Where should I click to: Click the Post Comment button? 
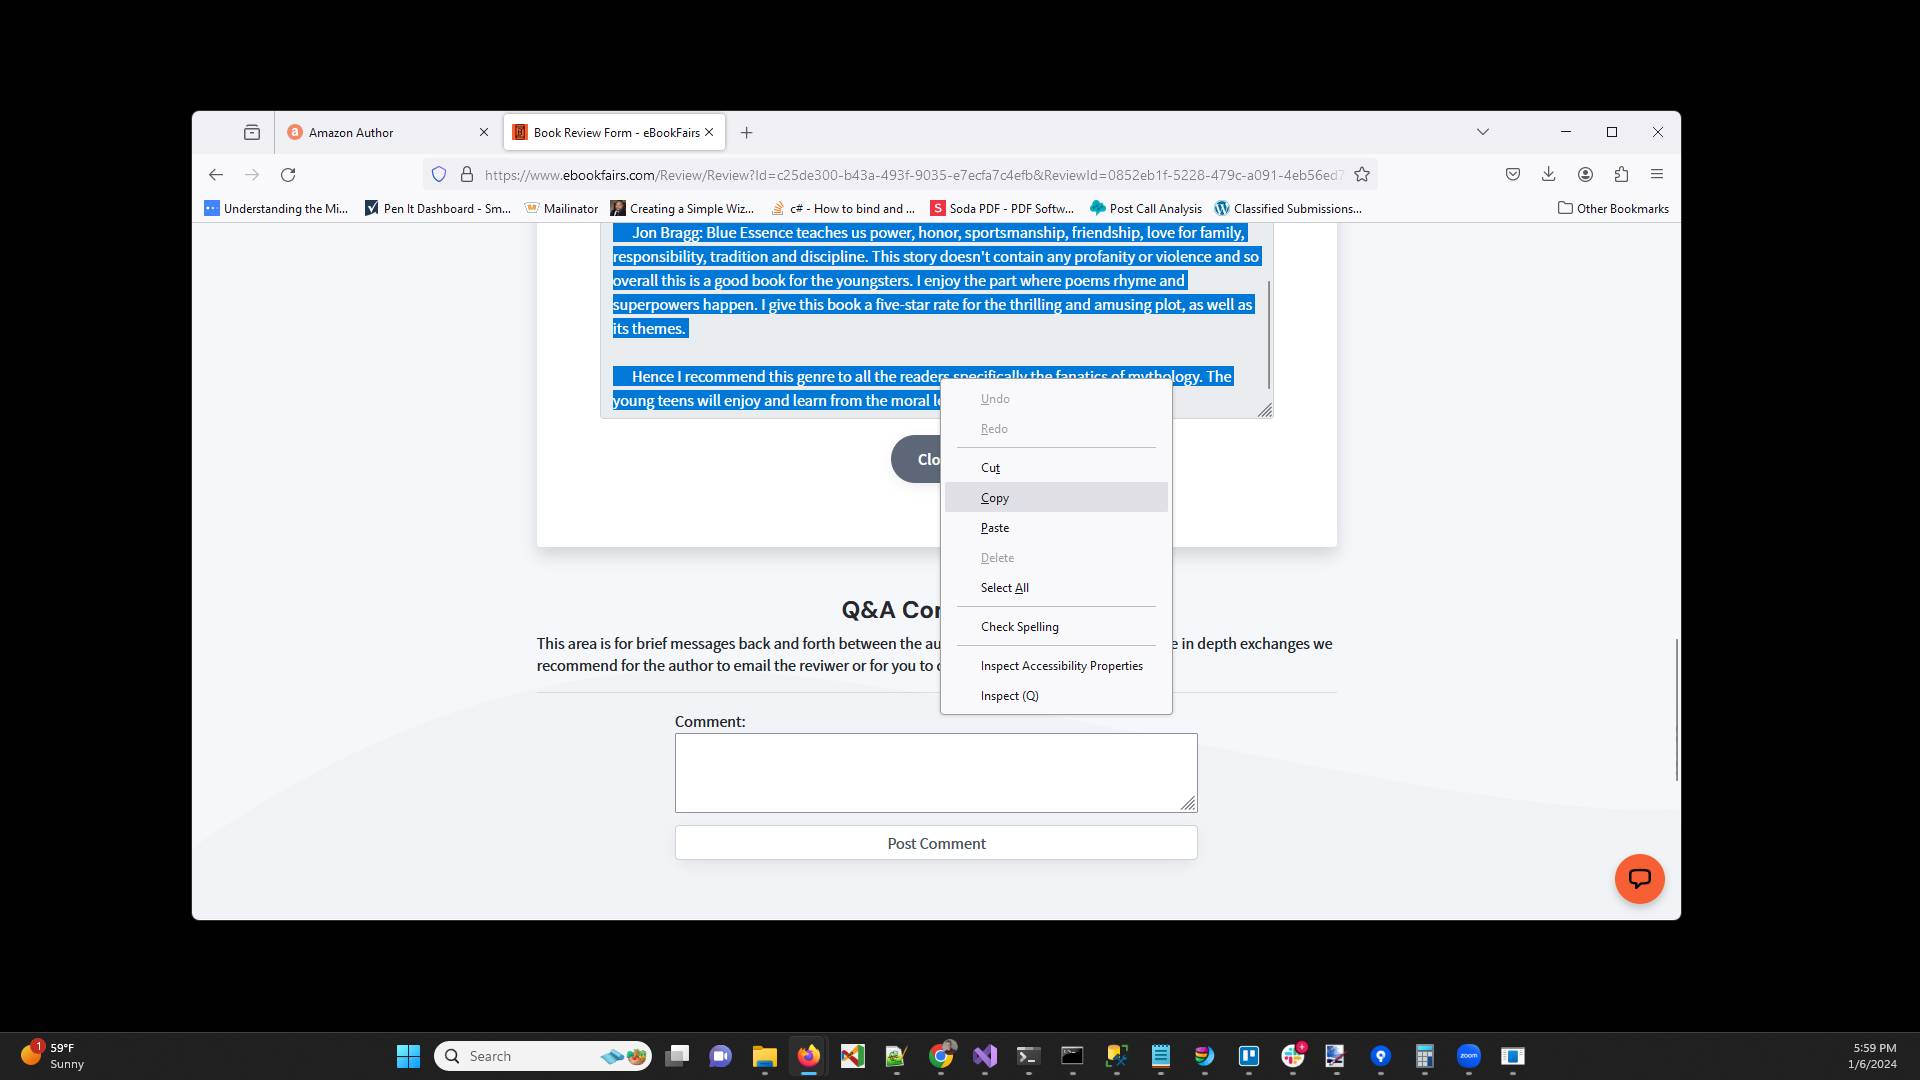pos(936,843)
